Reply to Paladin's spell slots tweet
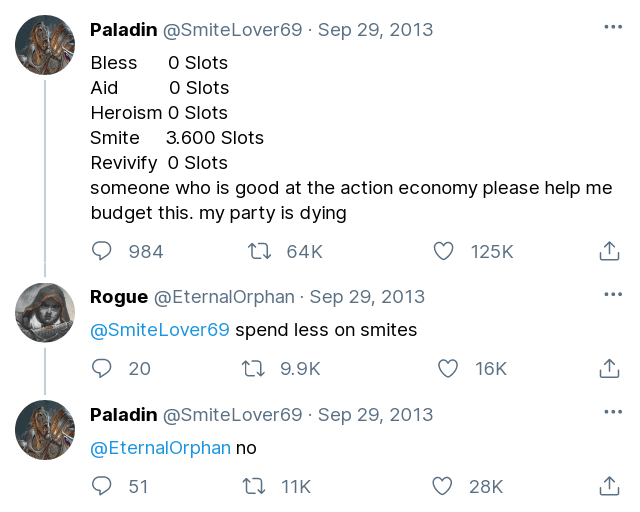The image size is (640, 512). click(x=102, y=251)
